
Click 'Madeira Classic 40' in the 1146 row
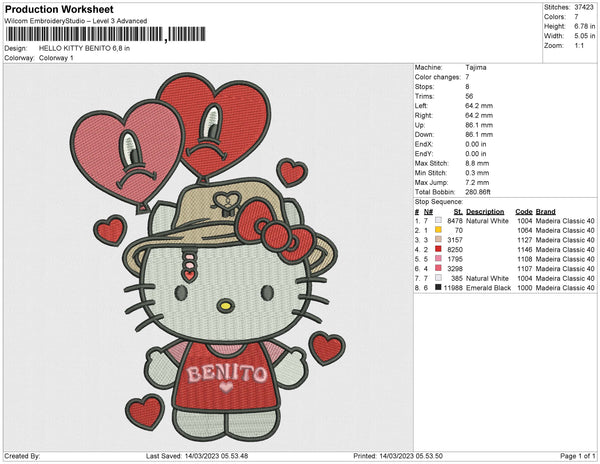click(x=565, y=249)
